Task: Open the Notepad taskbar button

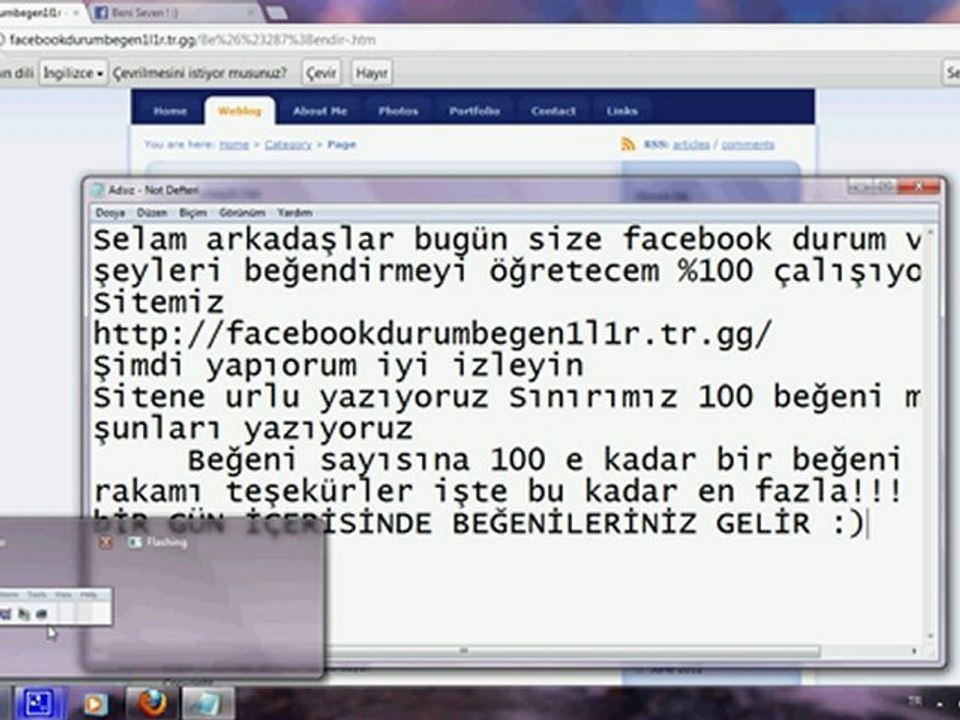Action: tap(209, 703)
